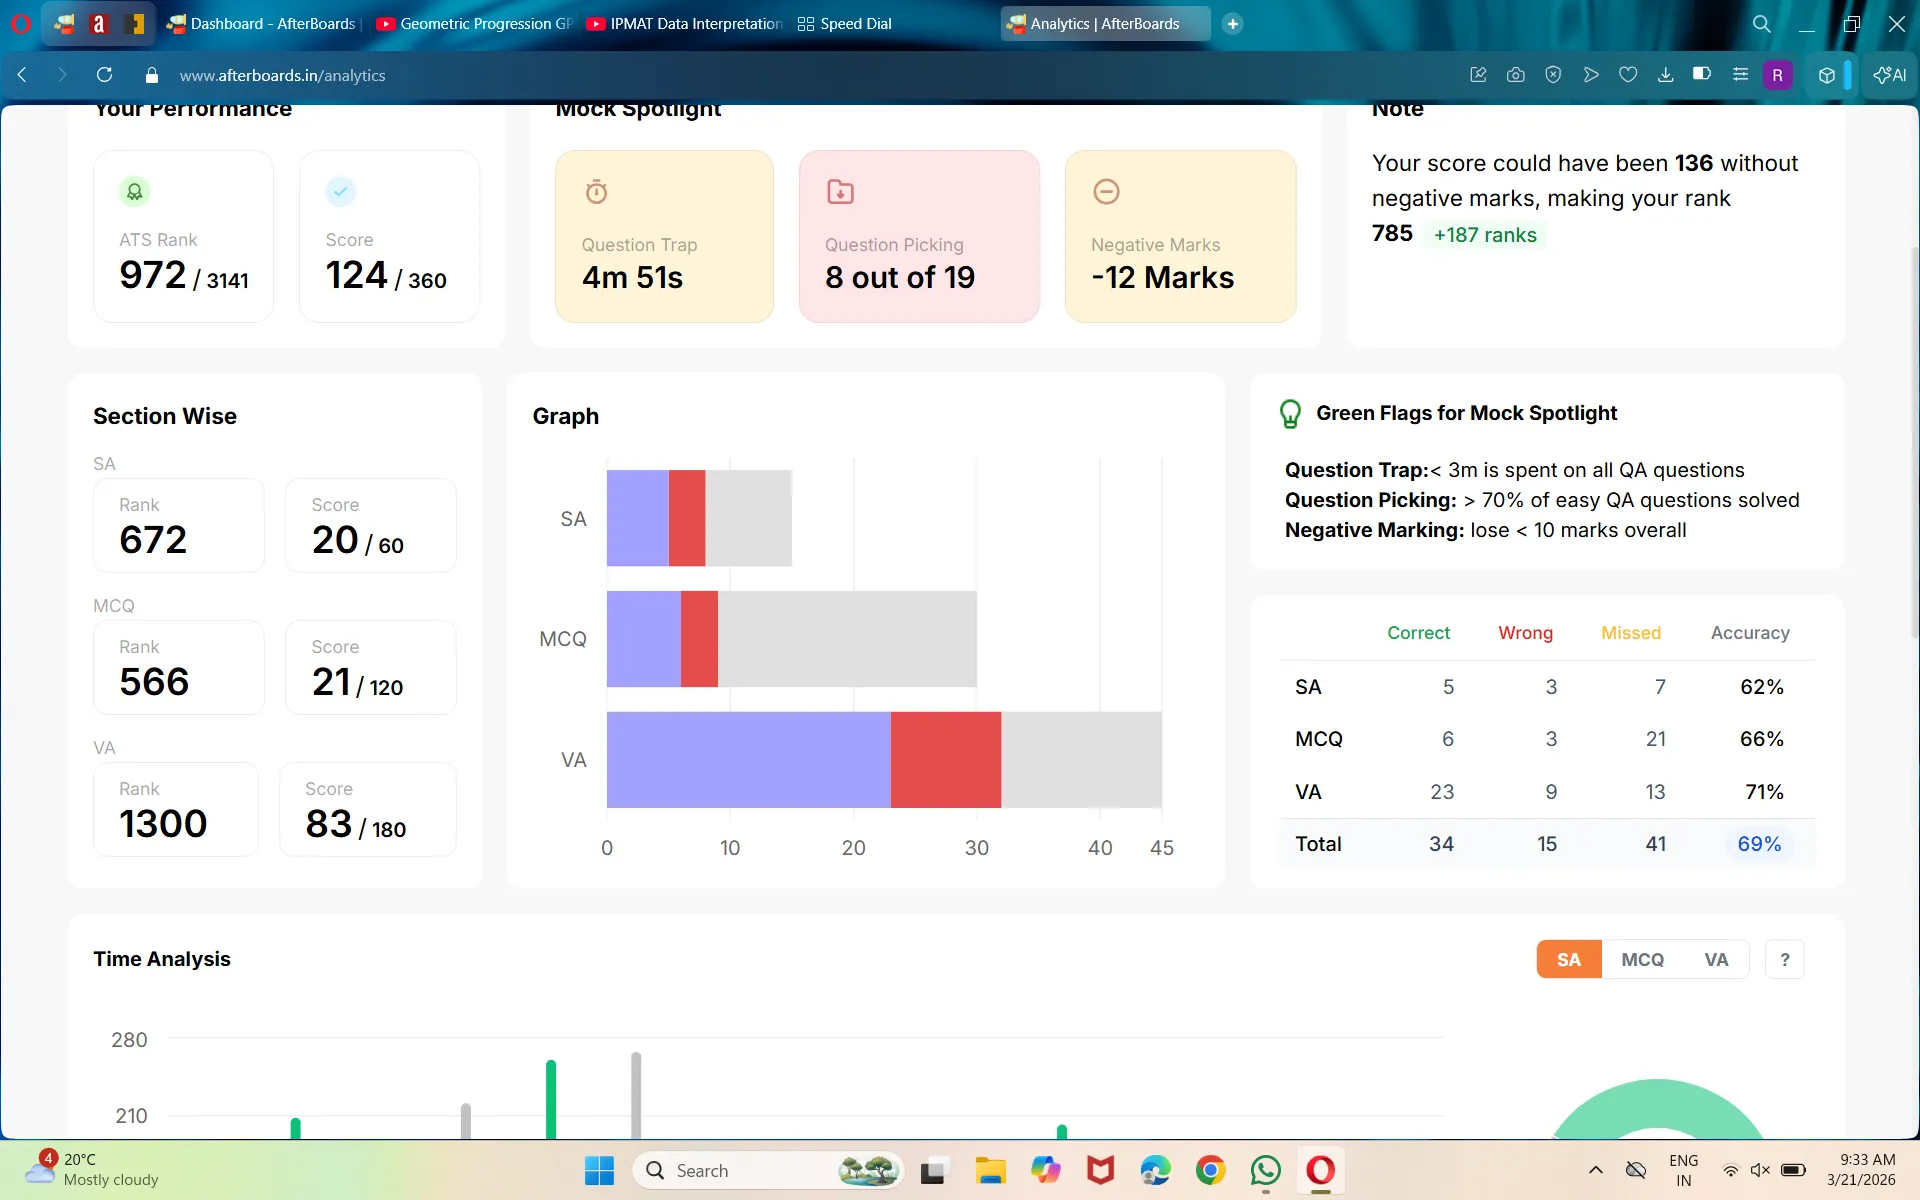Switch to Geometric Progression YouTube tab
1920x1200 pixels.
(x=474, y=24)
